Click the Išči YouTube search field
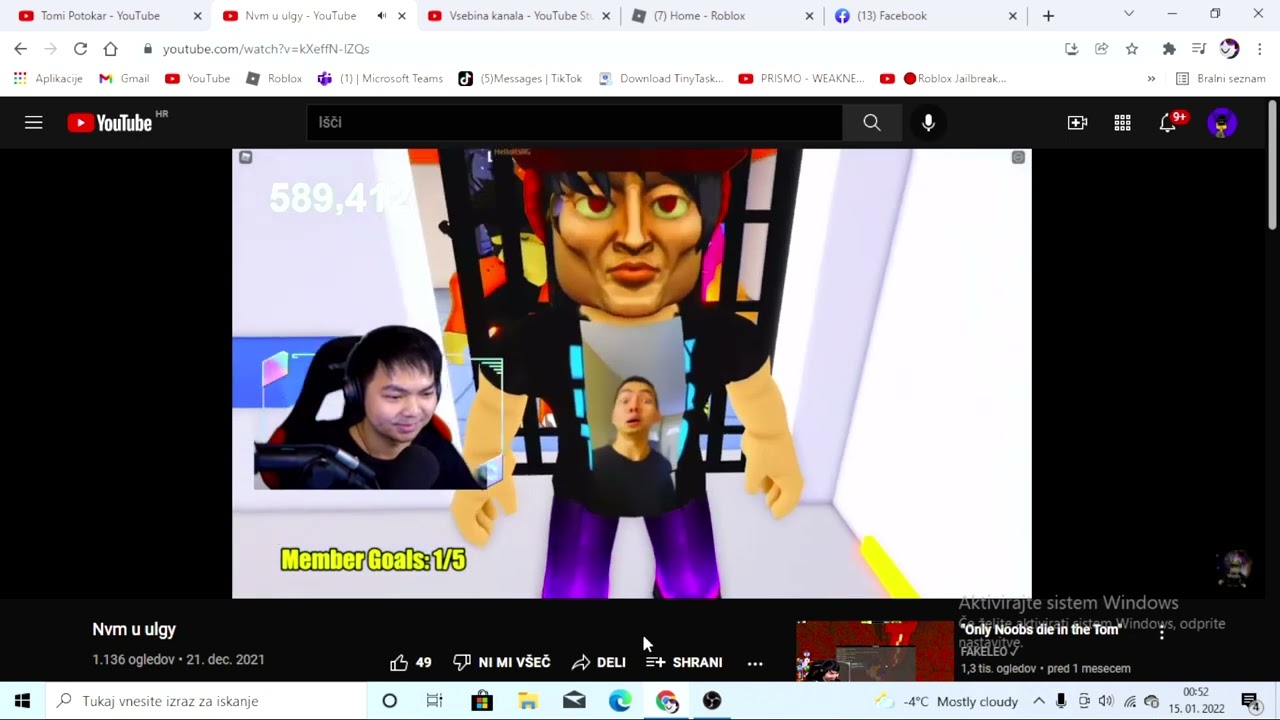Viewport: 1280px width, 720px height. [574, 122]
